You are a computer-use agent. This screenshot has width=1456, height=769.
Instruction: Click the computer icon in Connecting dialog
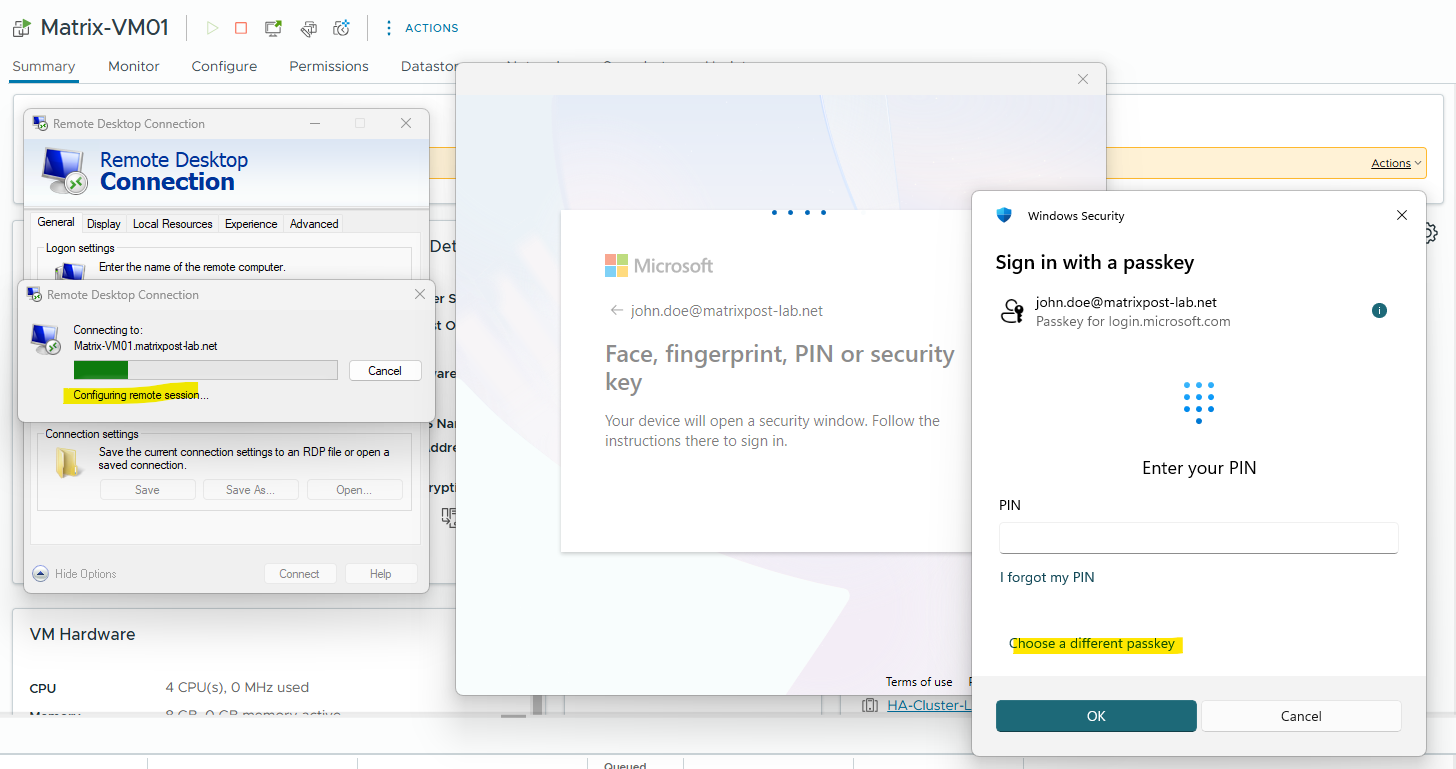coord(46,339)
